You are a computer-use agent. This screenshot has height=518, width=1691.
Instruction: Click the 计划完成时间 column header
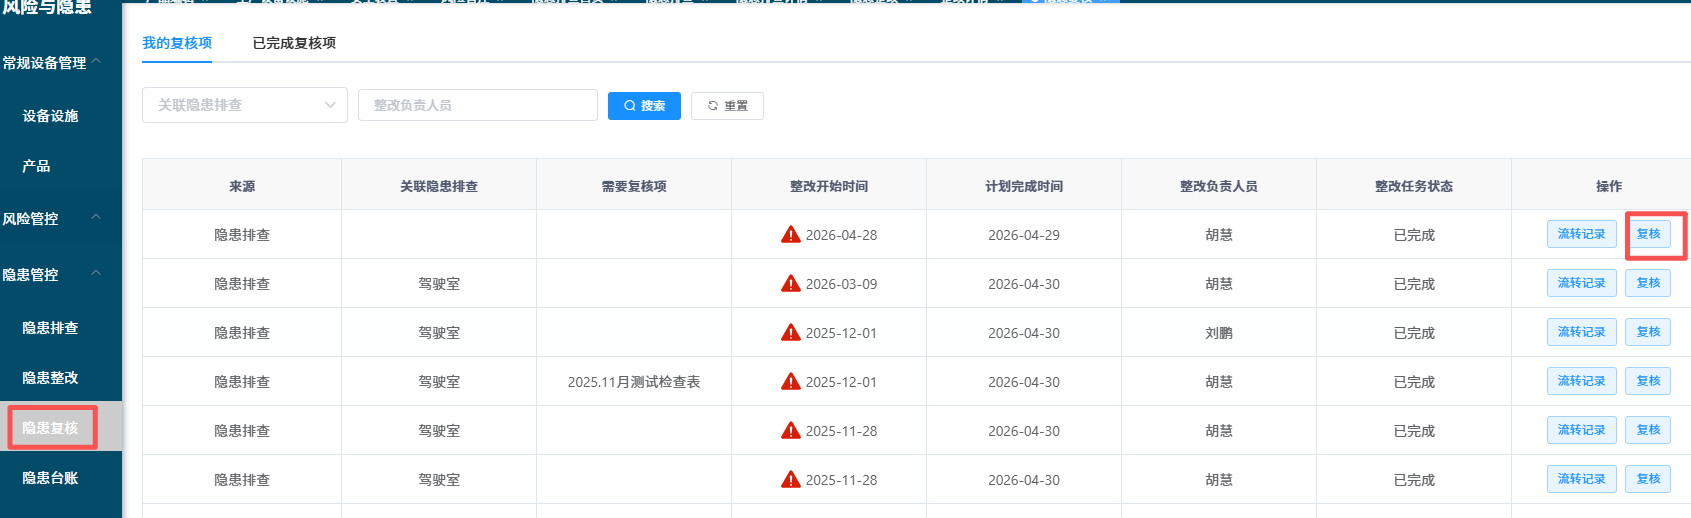click(1024, 186)
